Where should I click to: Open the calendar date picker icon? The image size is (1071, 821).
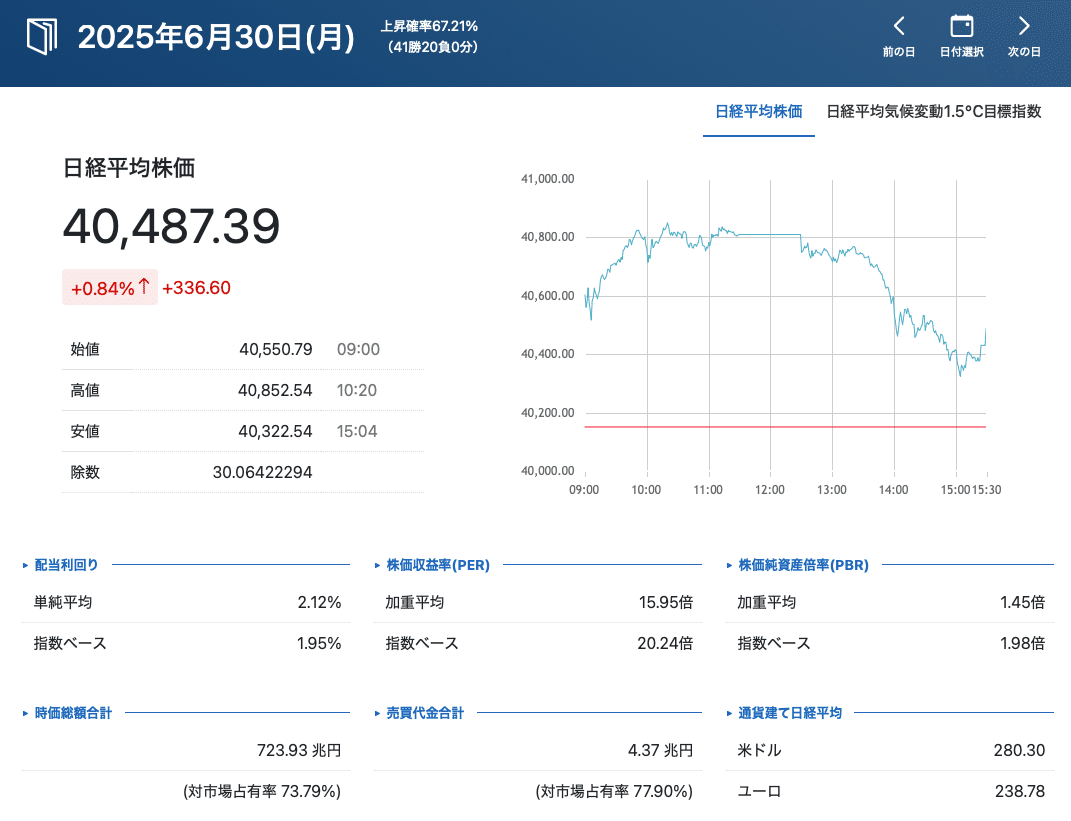[x=961, y=26]
